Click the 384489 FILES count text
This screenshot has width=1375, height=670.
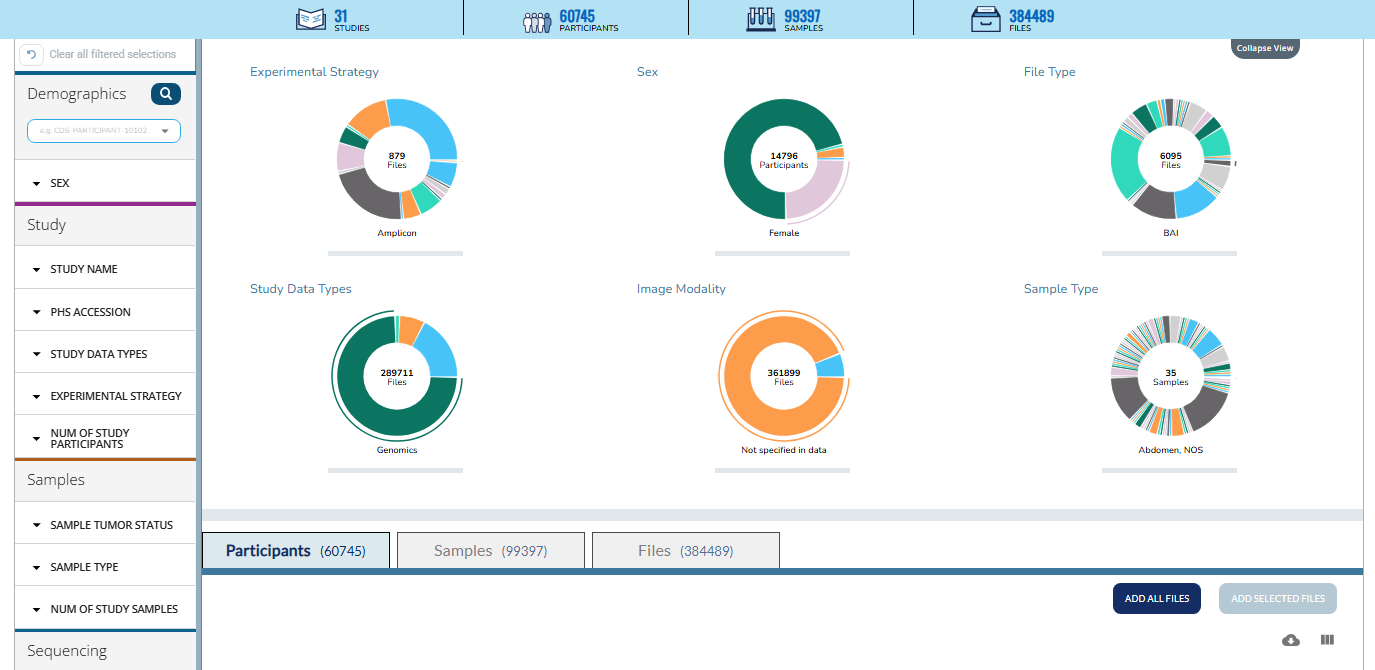click(1032, 20)
